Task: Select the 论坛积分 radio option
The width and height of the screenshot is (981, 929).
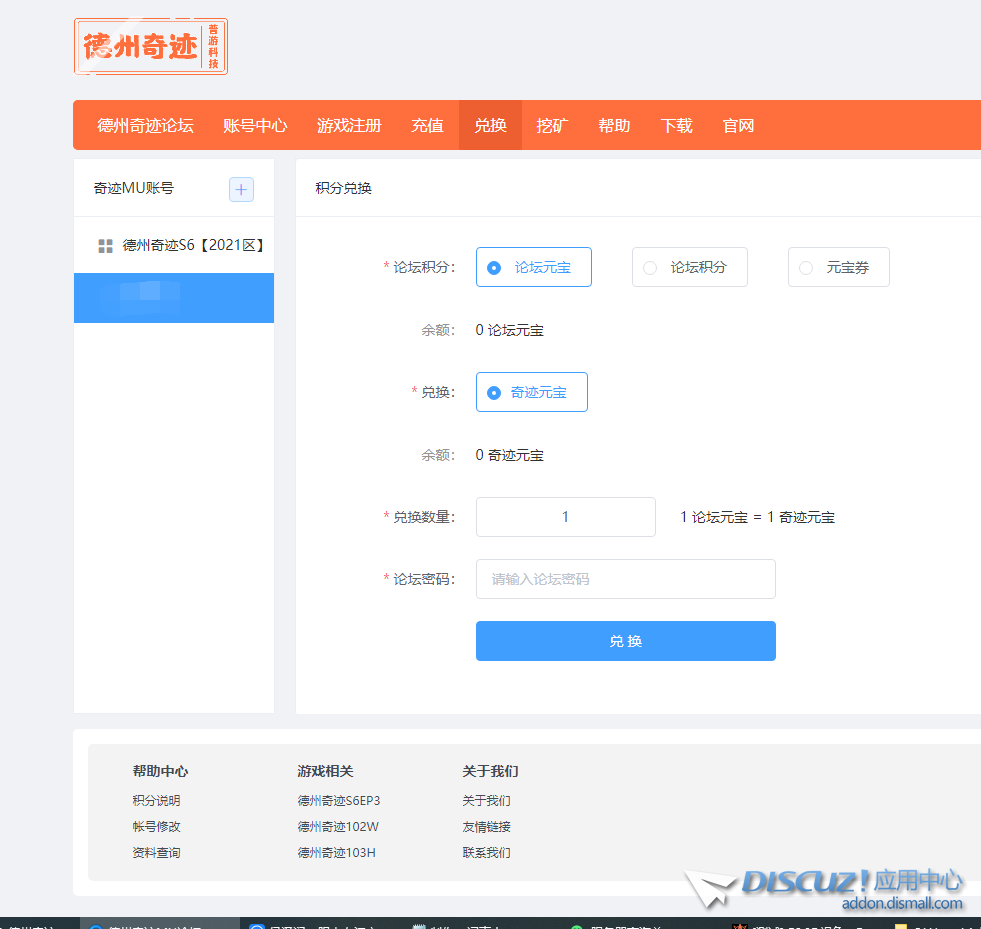Action: [x=689, y=268]
